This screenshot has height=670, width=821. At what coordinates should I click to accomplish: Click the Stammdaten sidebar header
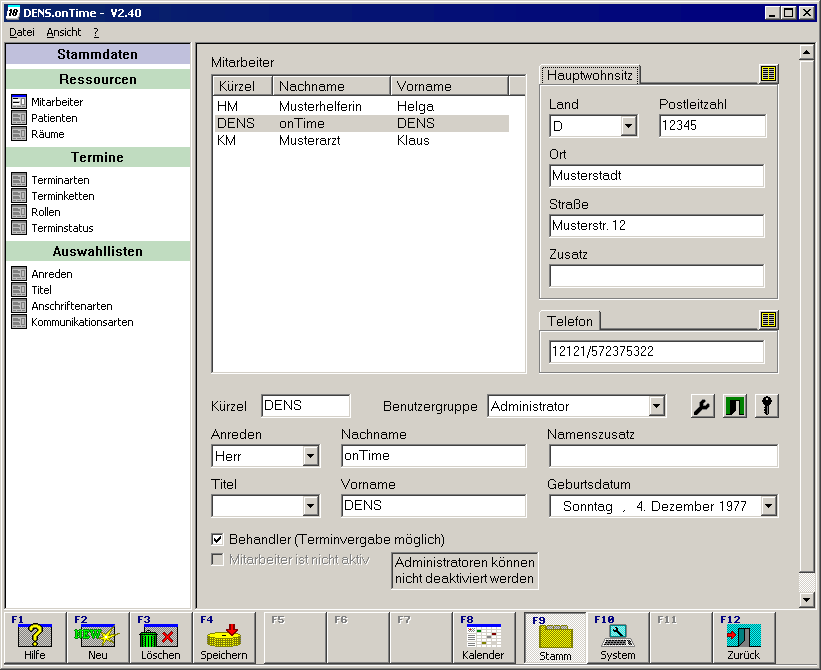point(98,54)
